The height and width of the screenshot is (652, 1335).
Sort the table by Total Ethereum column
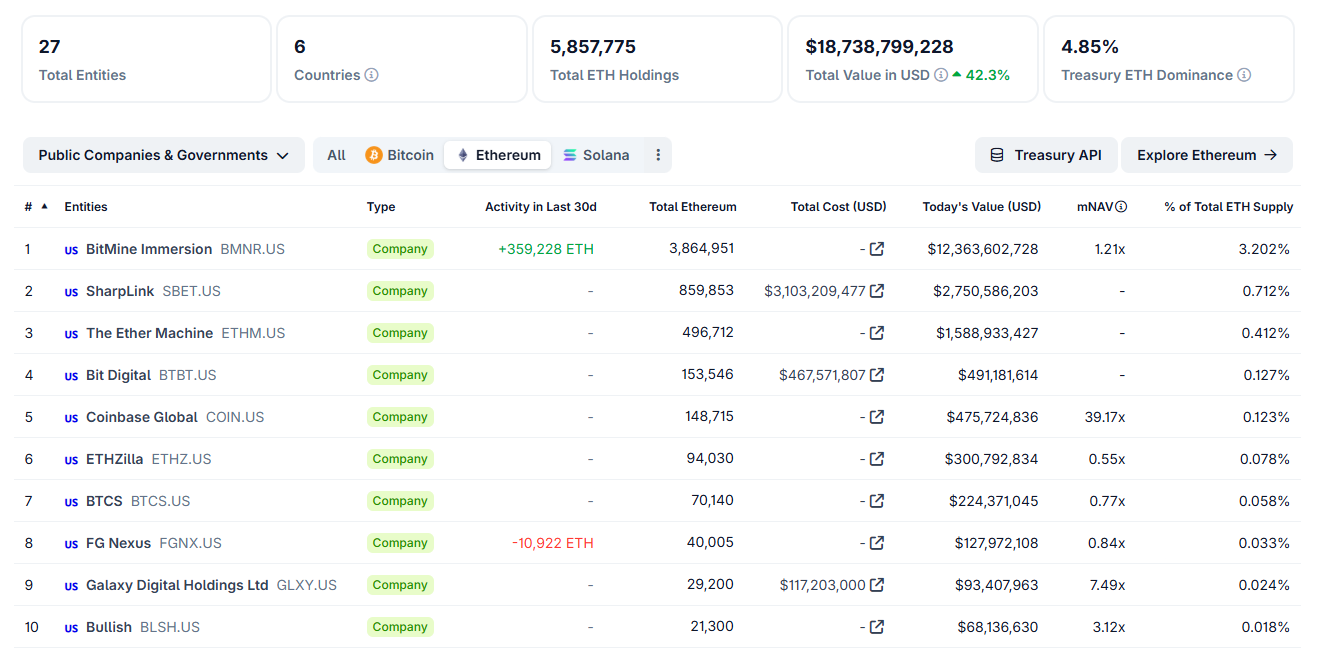(x=694, y=206)
